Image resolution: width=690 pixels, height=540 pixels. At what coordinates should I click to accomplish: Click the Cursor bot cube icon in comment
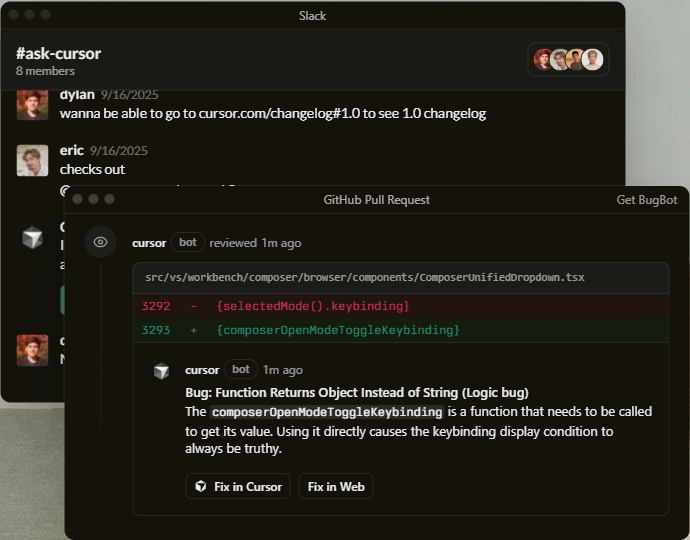pos(161,371)
